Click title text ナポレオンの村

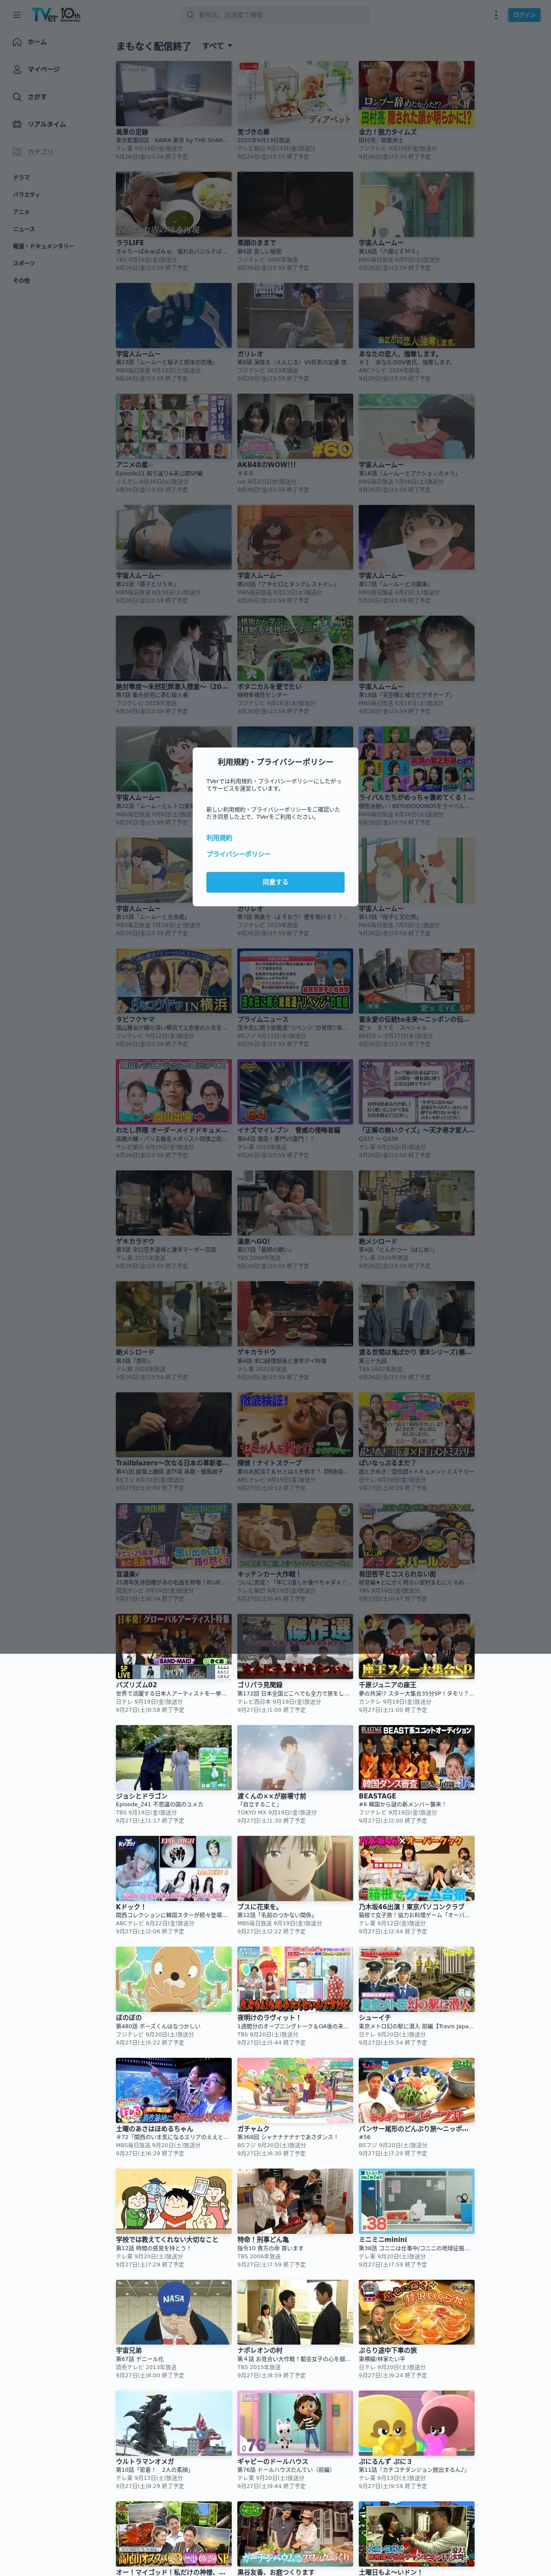point(259,2351)
